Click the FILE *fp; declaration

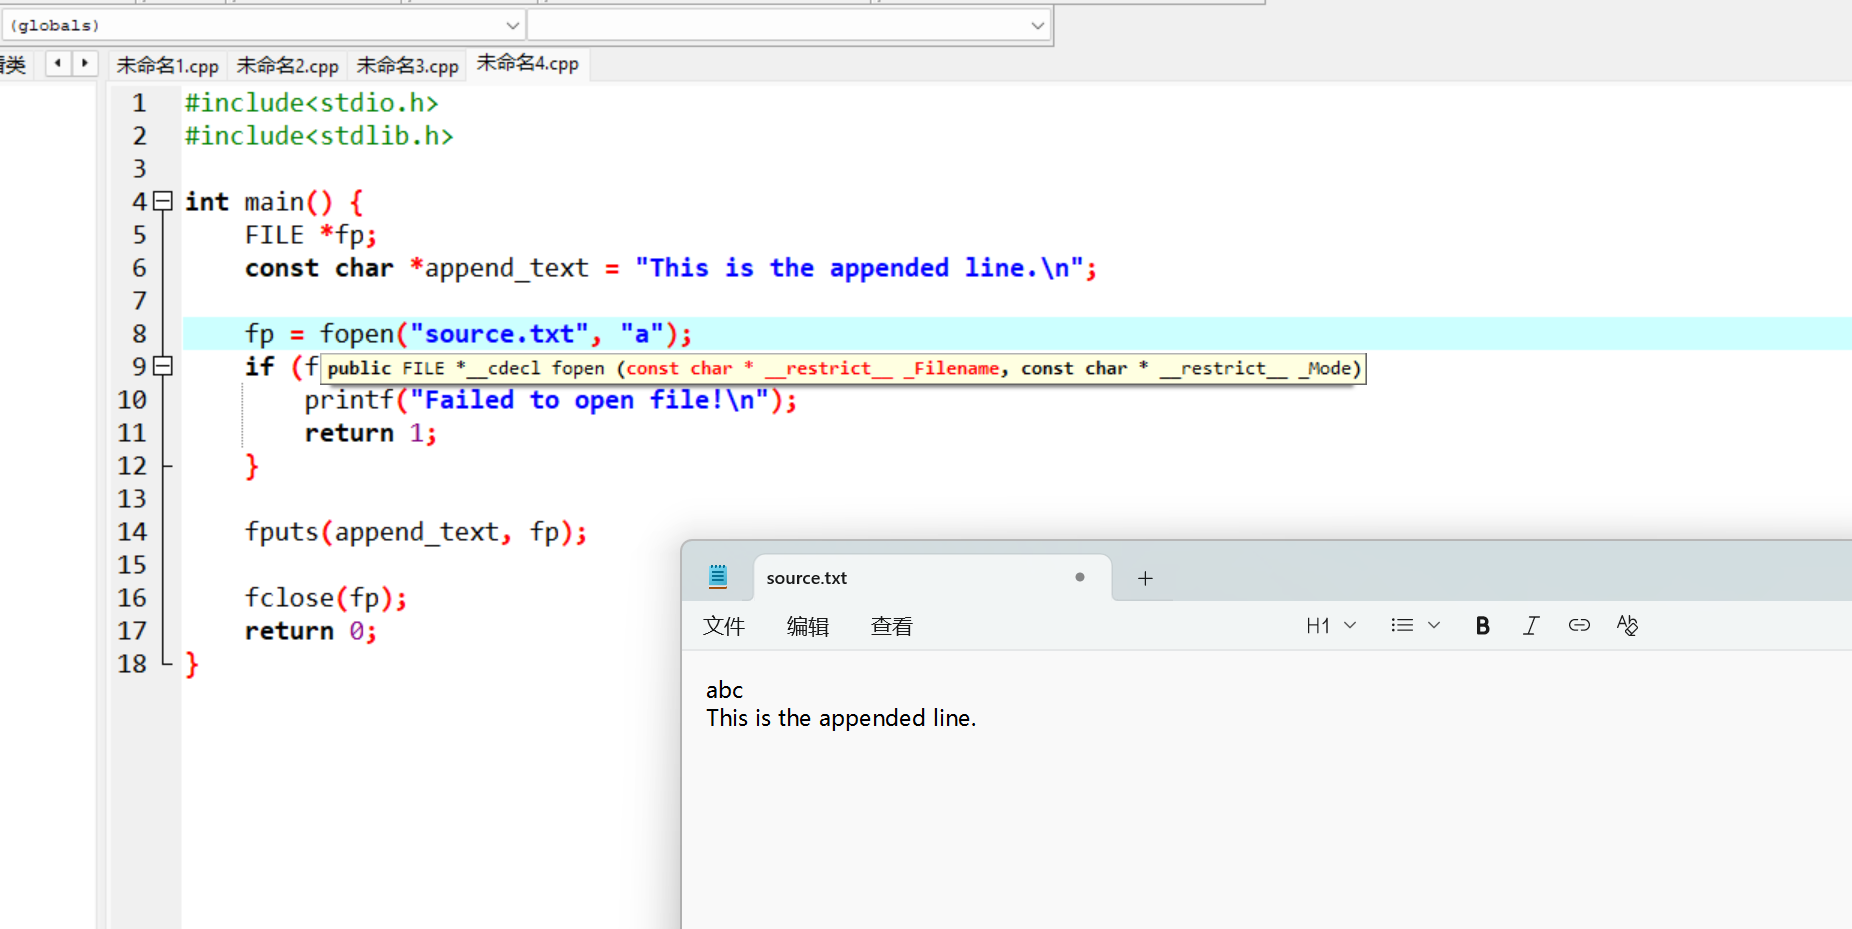(311, 235)
